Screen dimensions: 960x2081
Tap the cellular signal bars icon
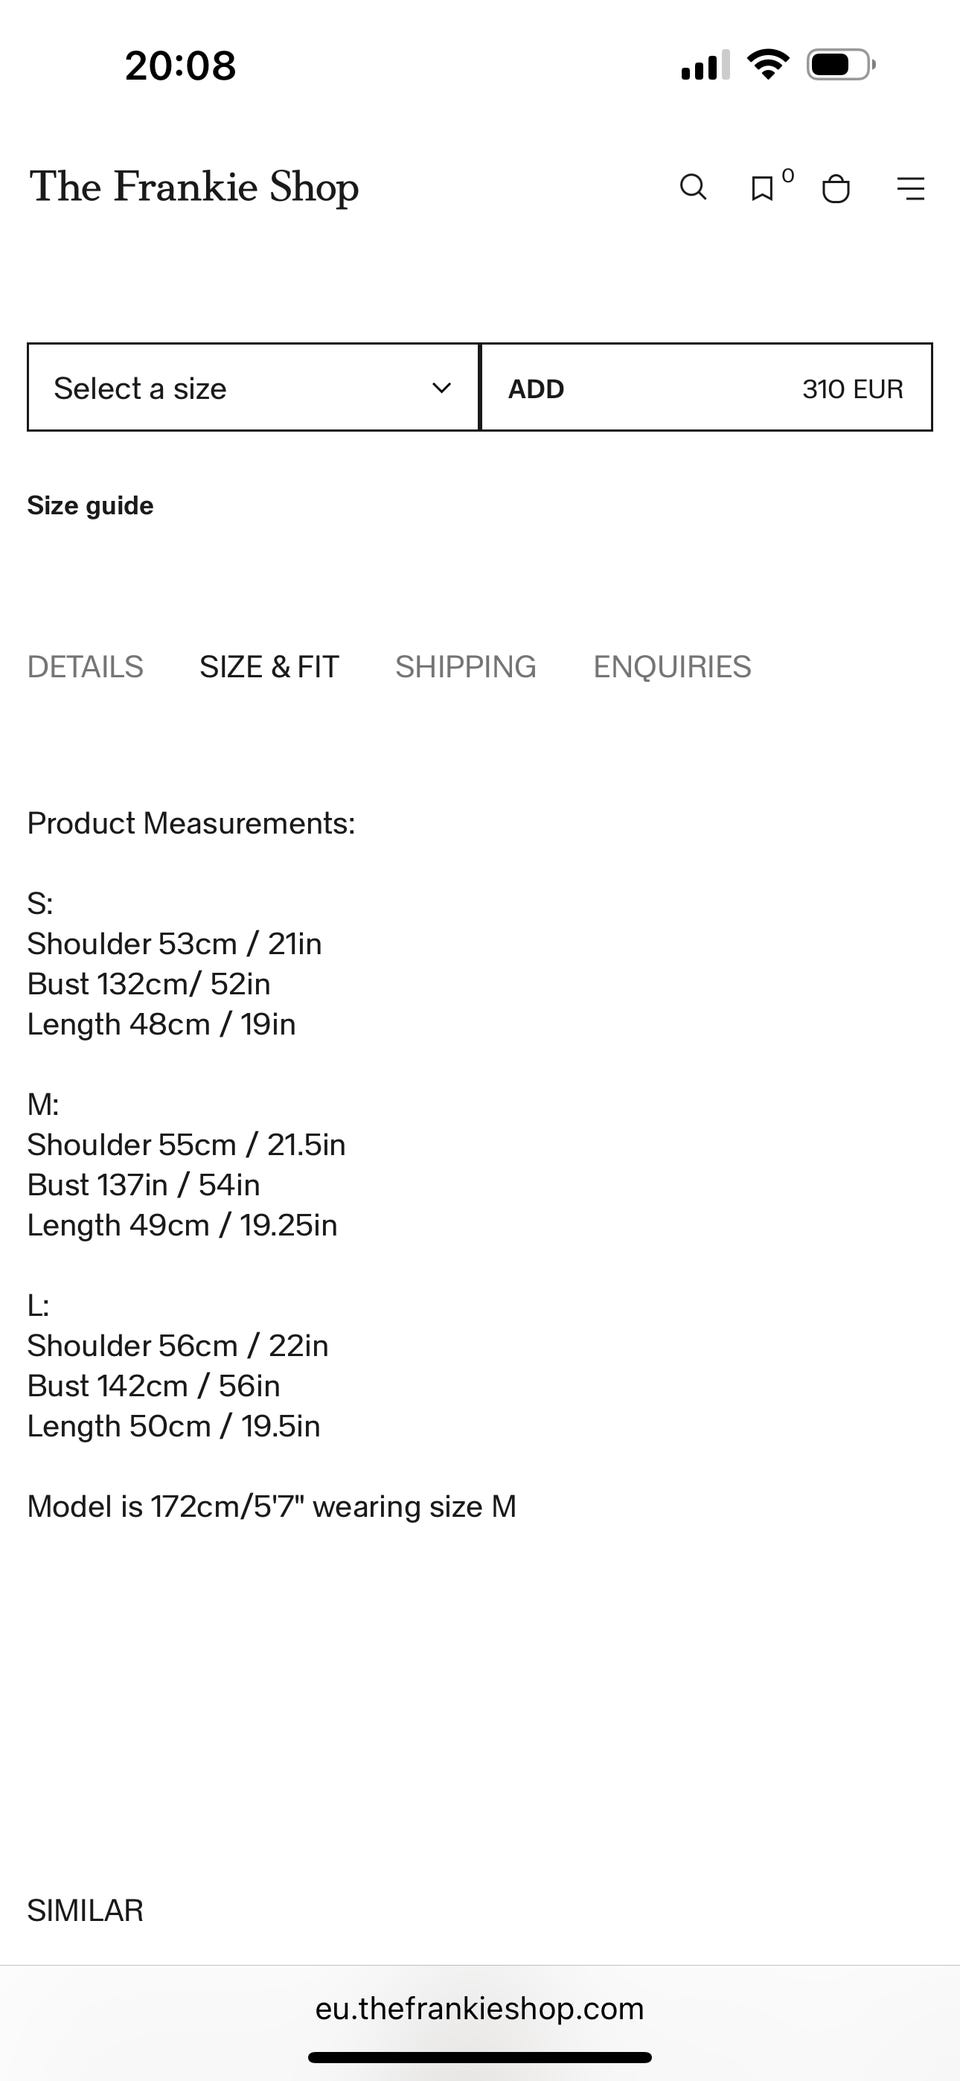(x=705, y=66)
